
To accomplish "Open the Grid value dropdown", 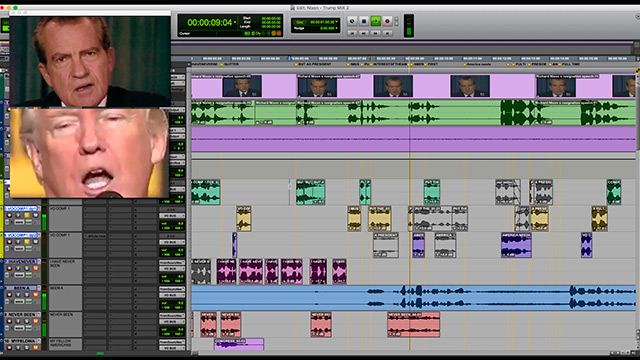I will (336, 22).
